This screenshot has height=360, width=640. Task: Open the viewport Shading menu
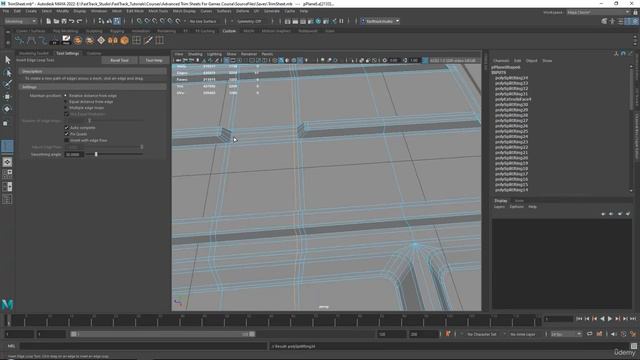click(x=195, y=54)
